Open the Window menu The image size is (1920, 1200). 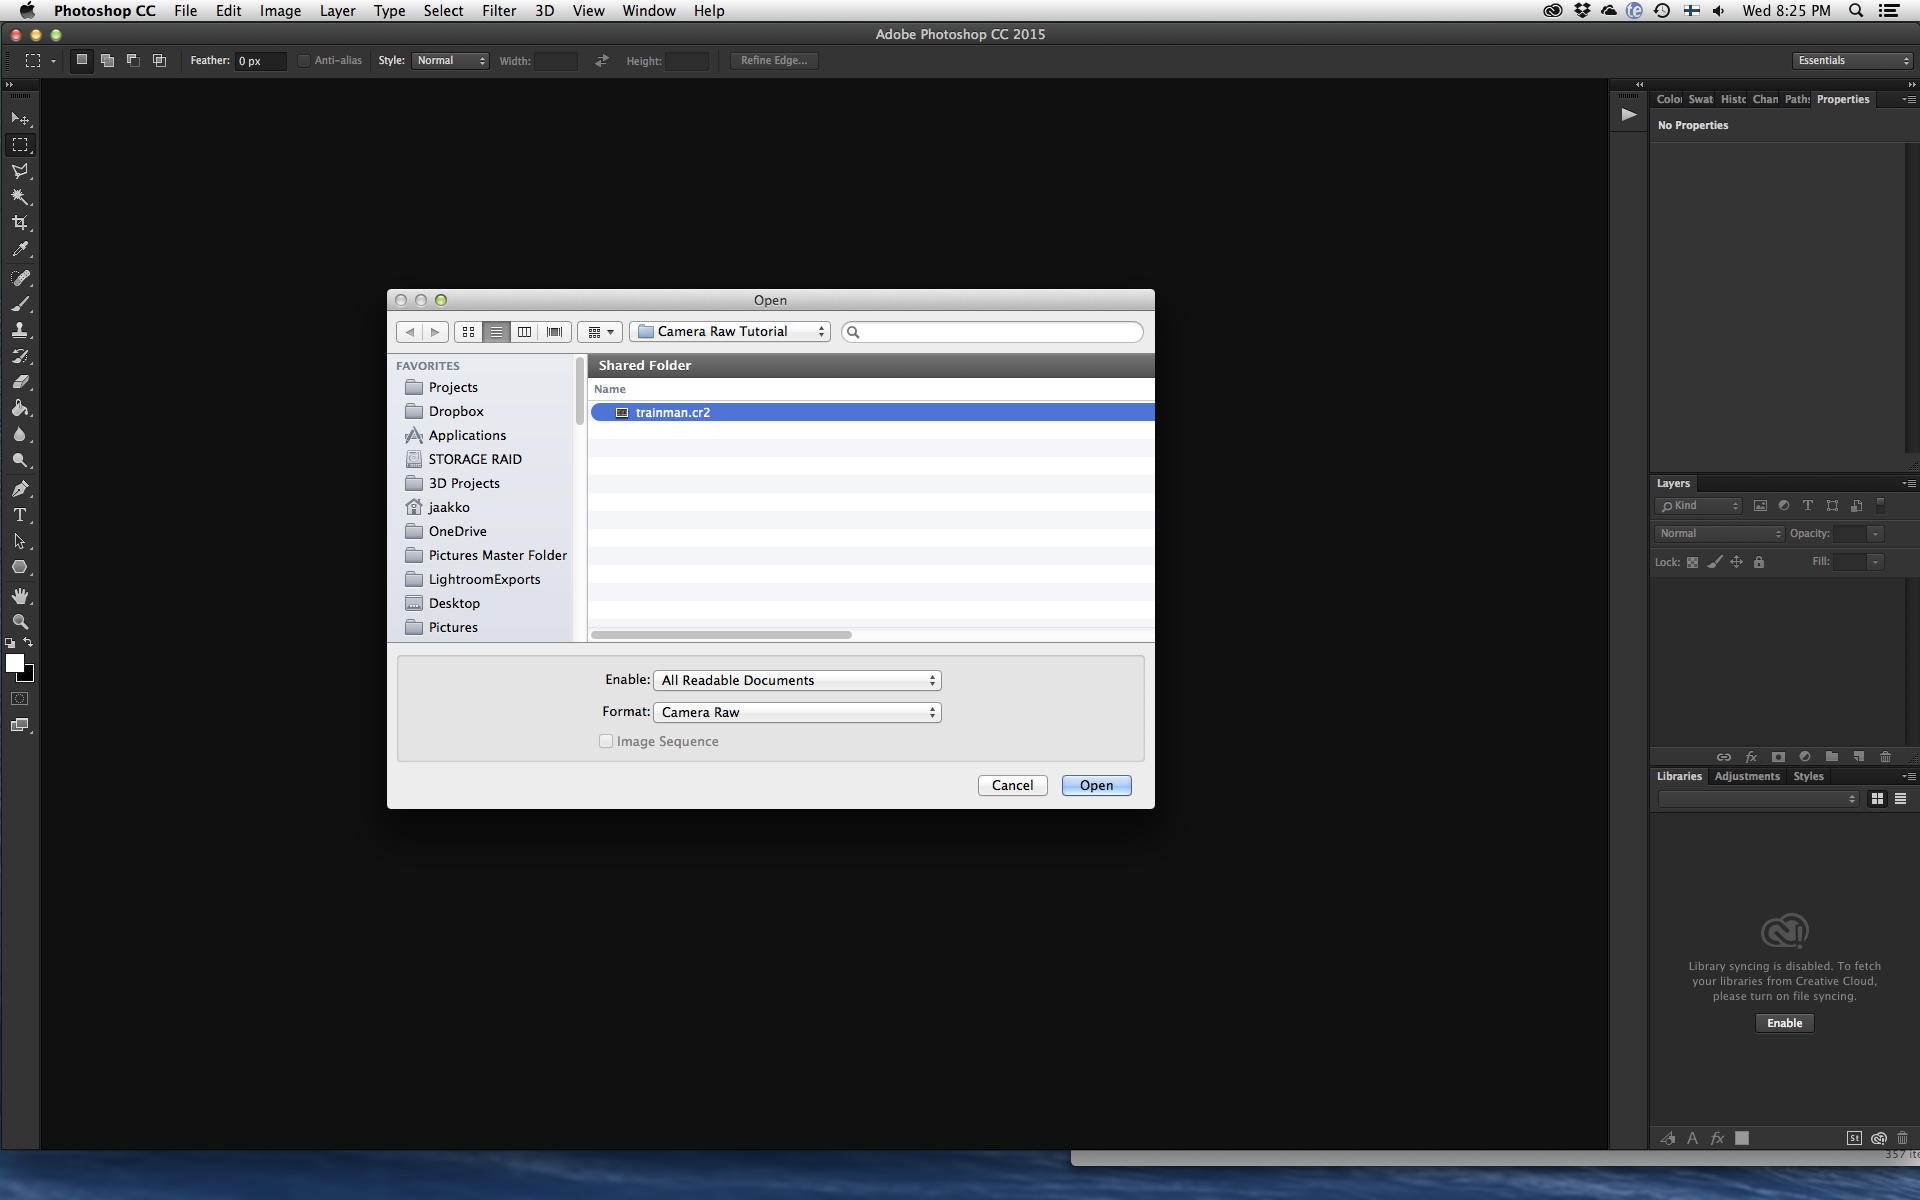649,11
